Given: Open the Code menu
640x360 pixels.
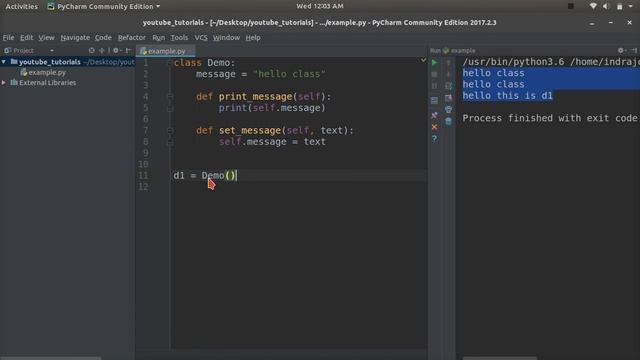Looking at the screenshot, I should (103, 38).
